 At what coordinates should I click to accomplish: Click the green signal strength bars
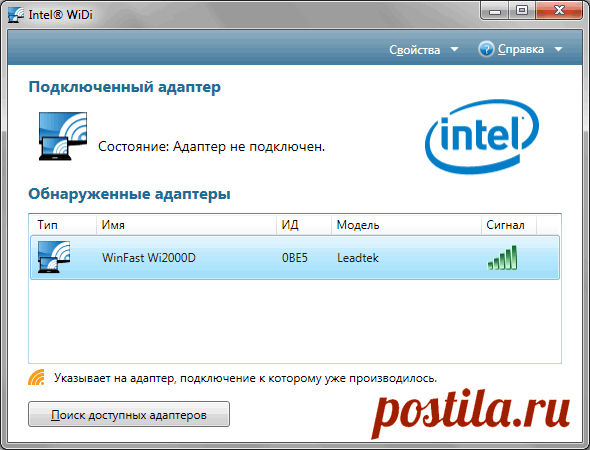click(502, 258)
